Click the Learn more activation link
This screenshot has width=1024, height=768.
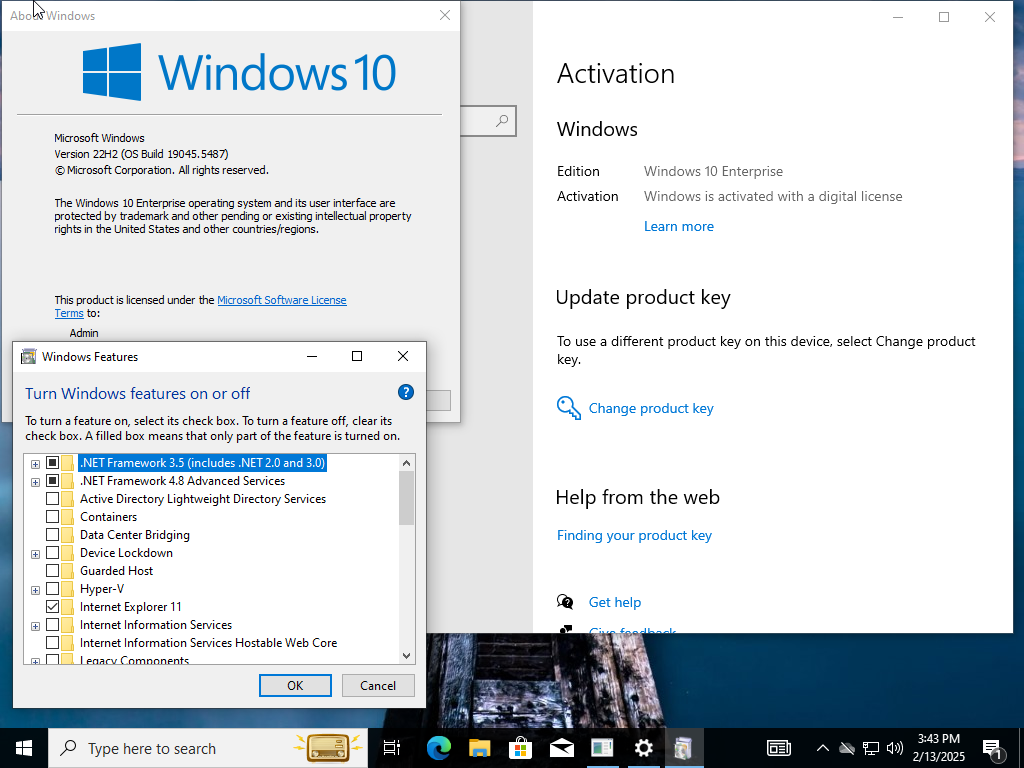[679, 226]
